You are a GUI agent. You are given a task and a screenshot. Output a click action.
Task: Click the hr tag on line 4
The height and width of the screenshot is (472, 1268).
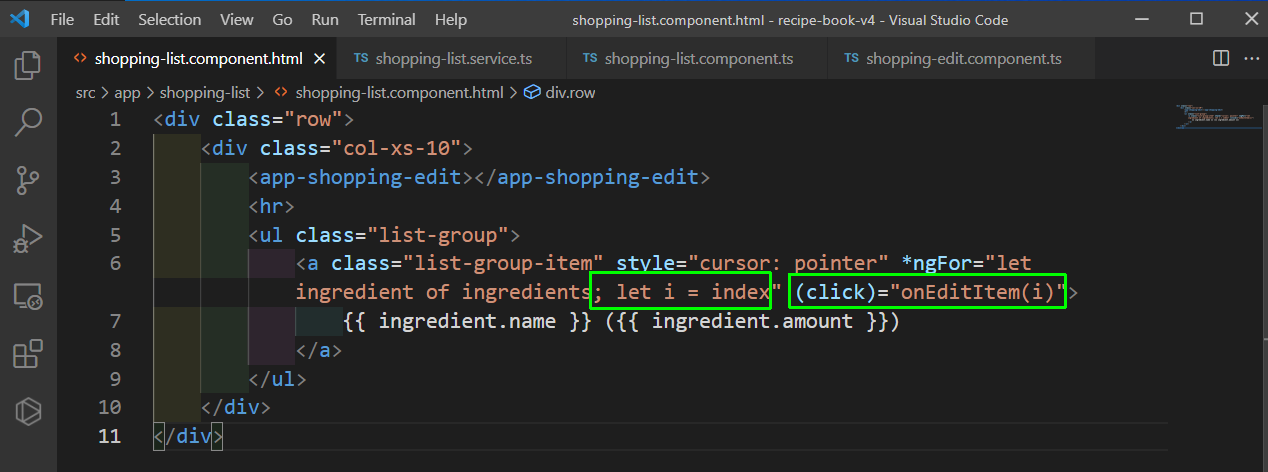point(272,206)
